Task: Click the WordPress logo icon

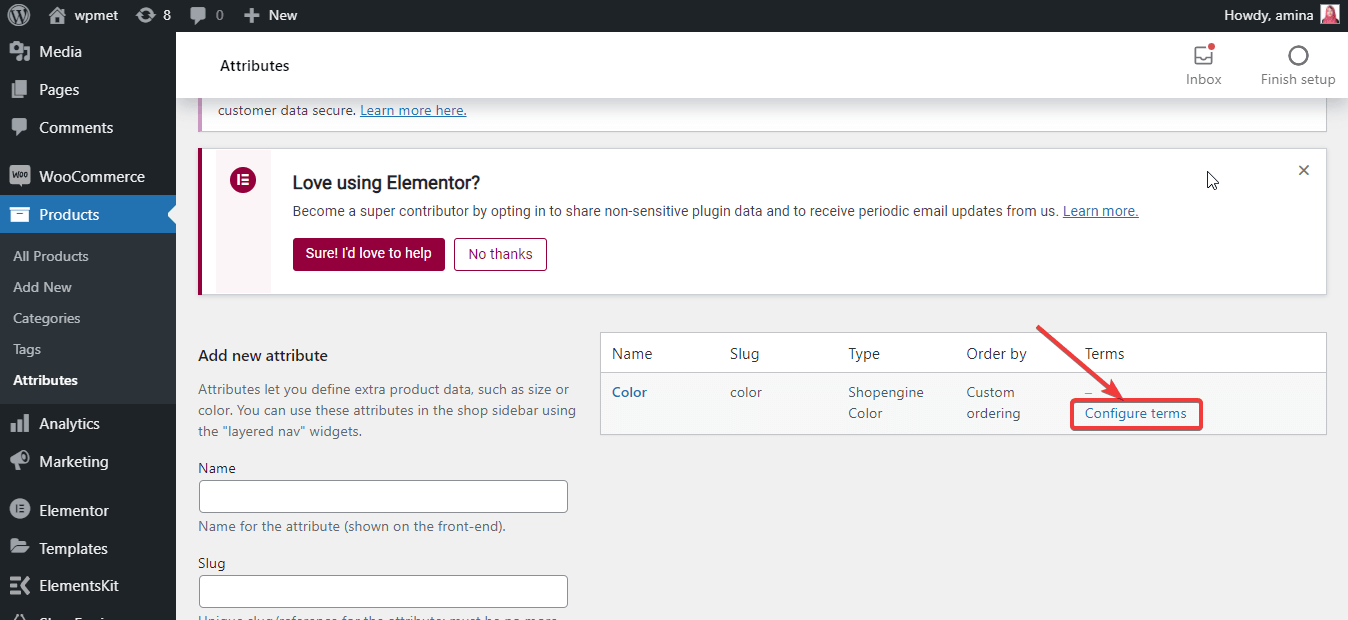Action: pos(19,15)
